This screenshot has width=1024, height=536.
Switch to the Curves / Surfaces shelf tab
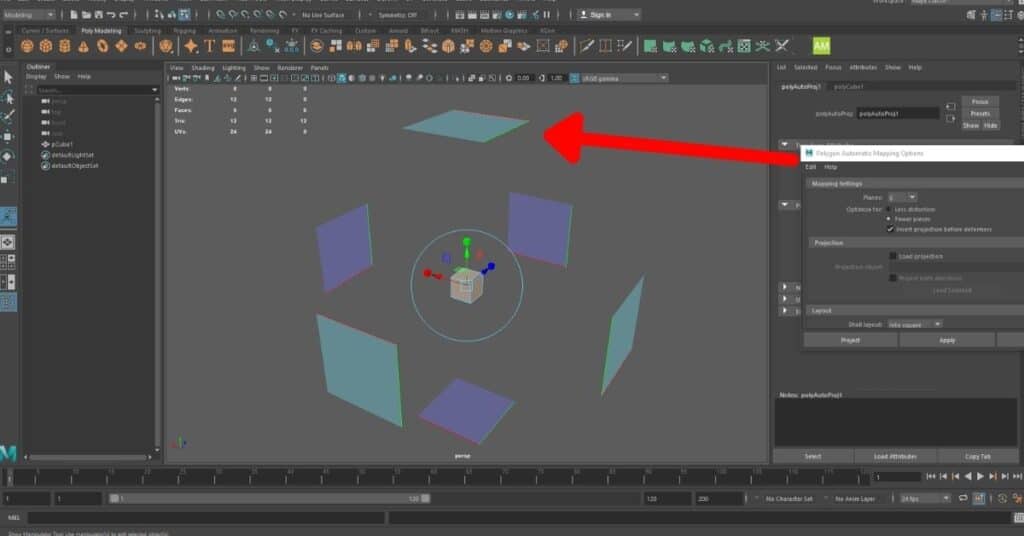pyautogui.click(x=44, y=31)
